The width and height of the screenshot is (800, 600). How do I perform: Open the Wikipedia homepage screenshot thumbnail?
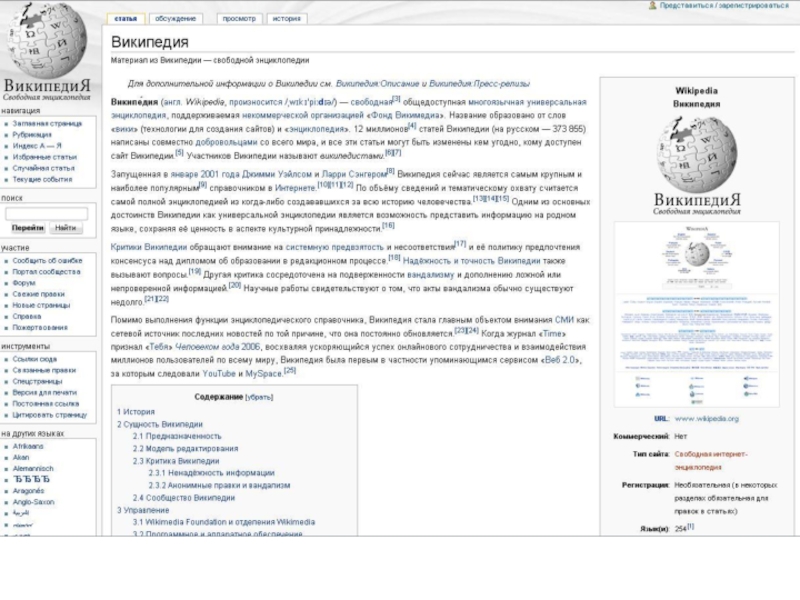[x=697, y=314]
